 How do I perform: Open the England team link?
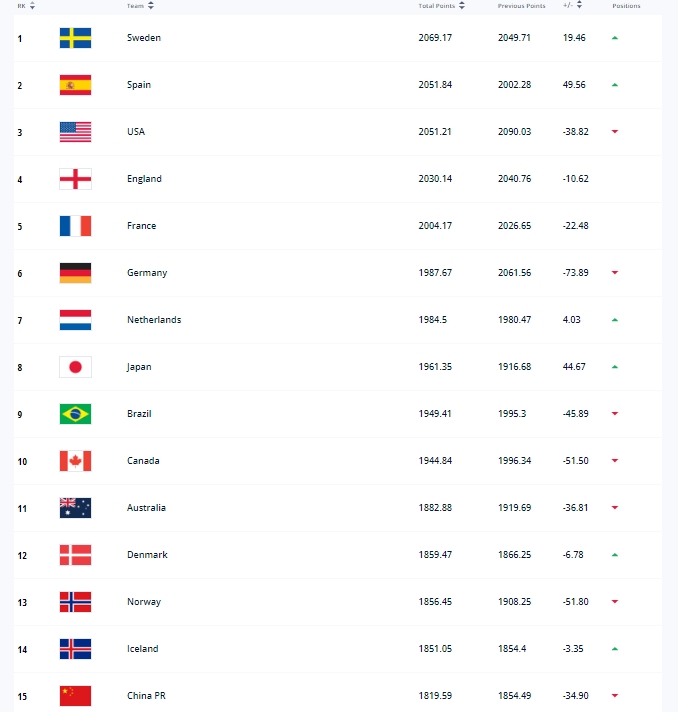(144, 179)
